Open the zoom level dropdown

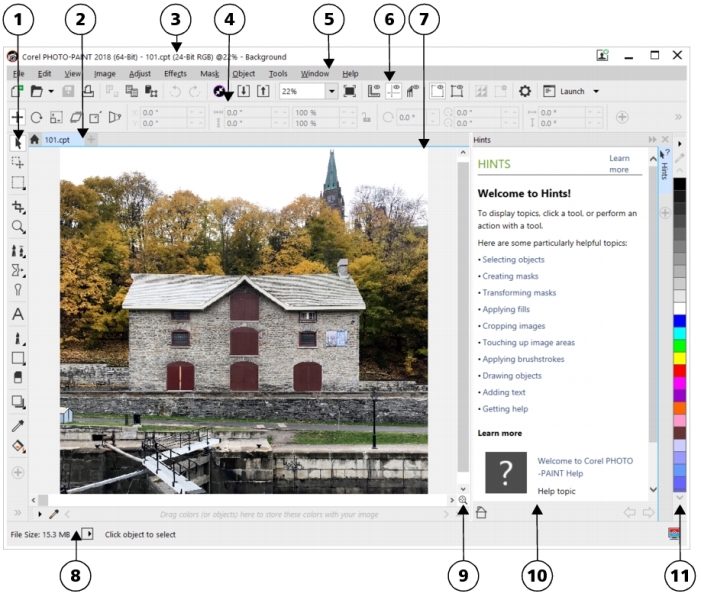tap(331, 91)
